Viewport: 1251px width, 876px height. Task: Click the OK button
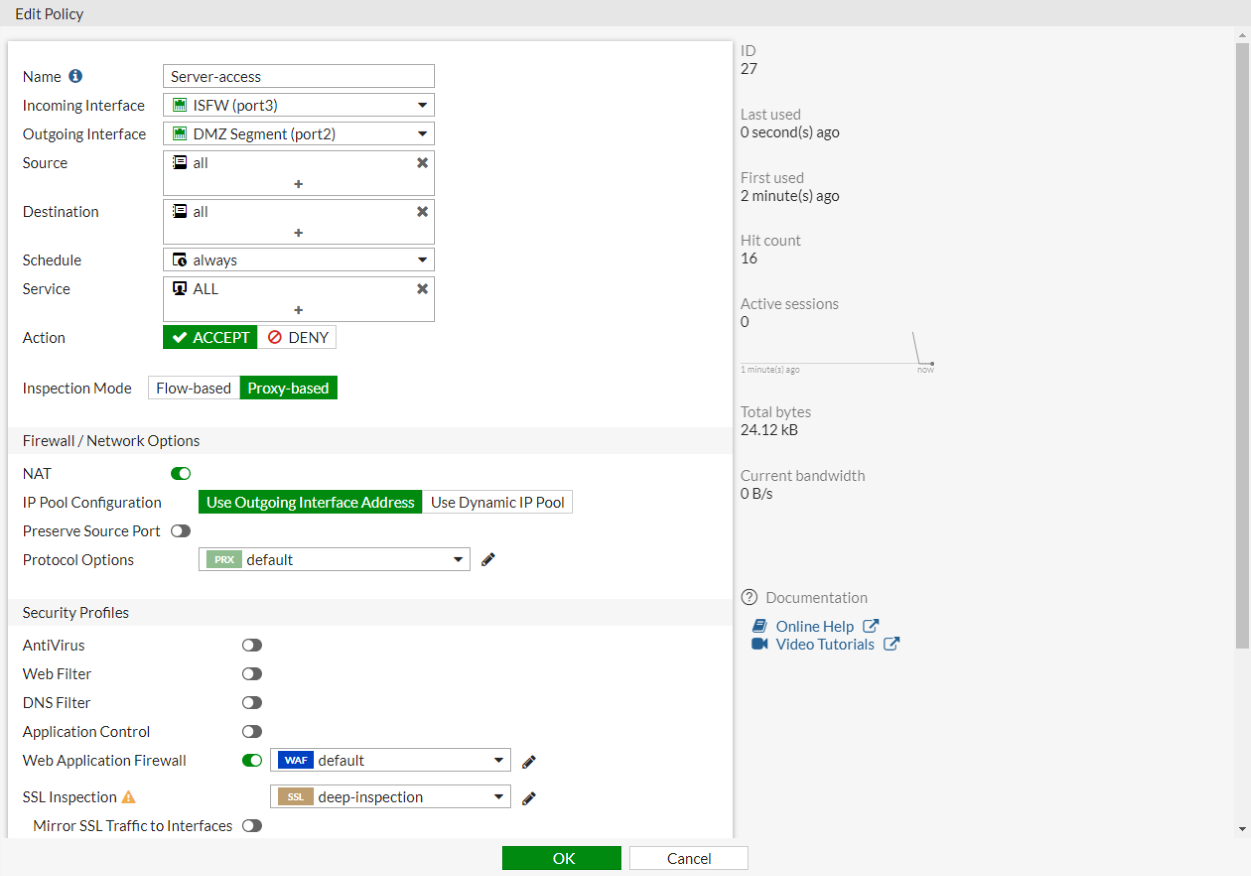tap(562, 858)
